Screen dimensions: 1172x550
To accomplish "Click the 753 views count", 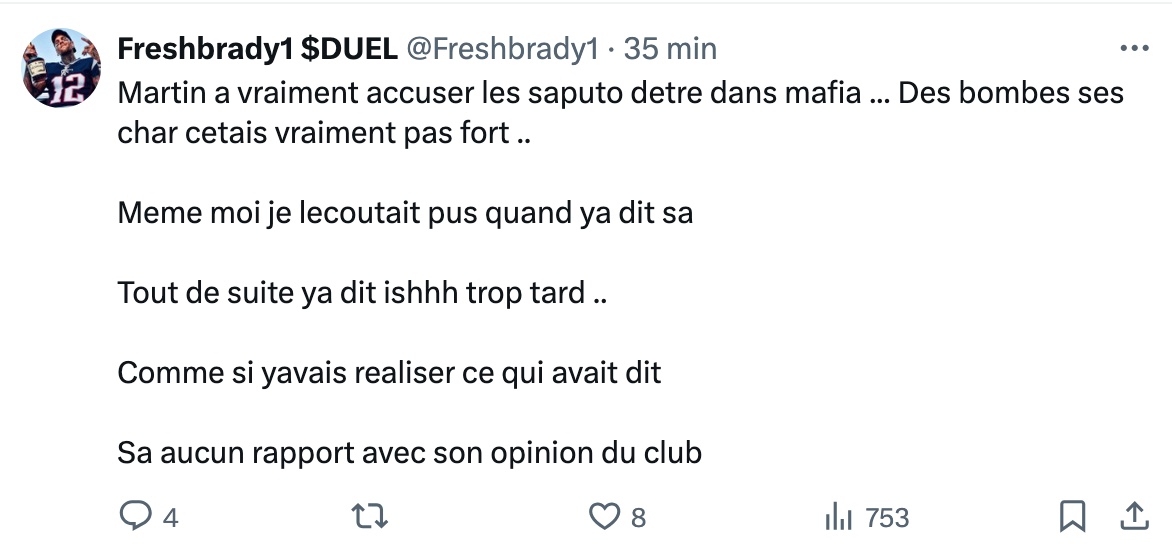I will point(887,518).
